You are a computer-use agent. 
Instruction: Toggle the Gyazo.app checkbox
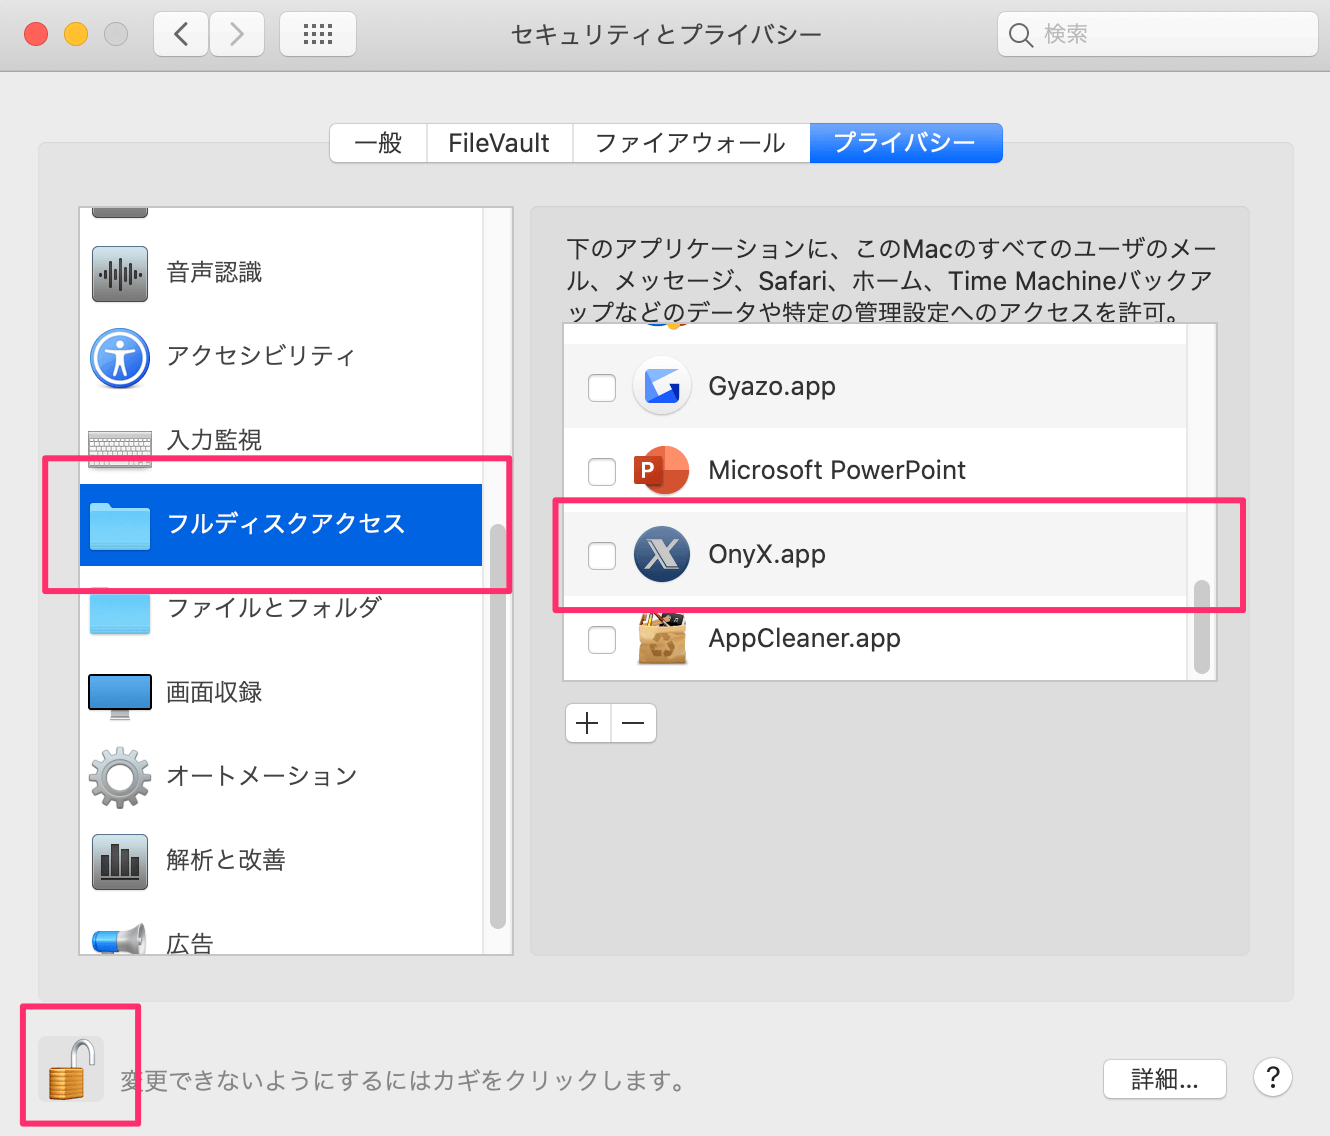pos(602,387)
